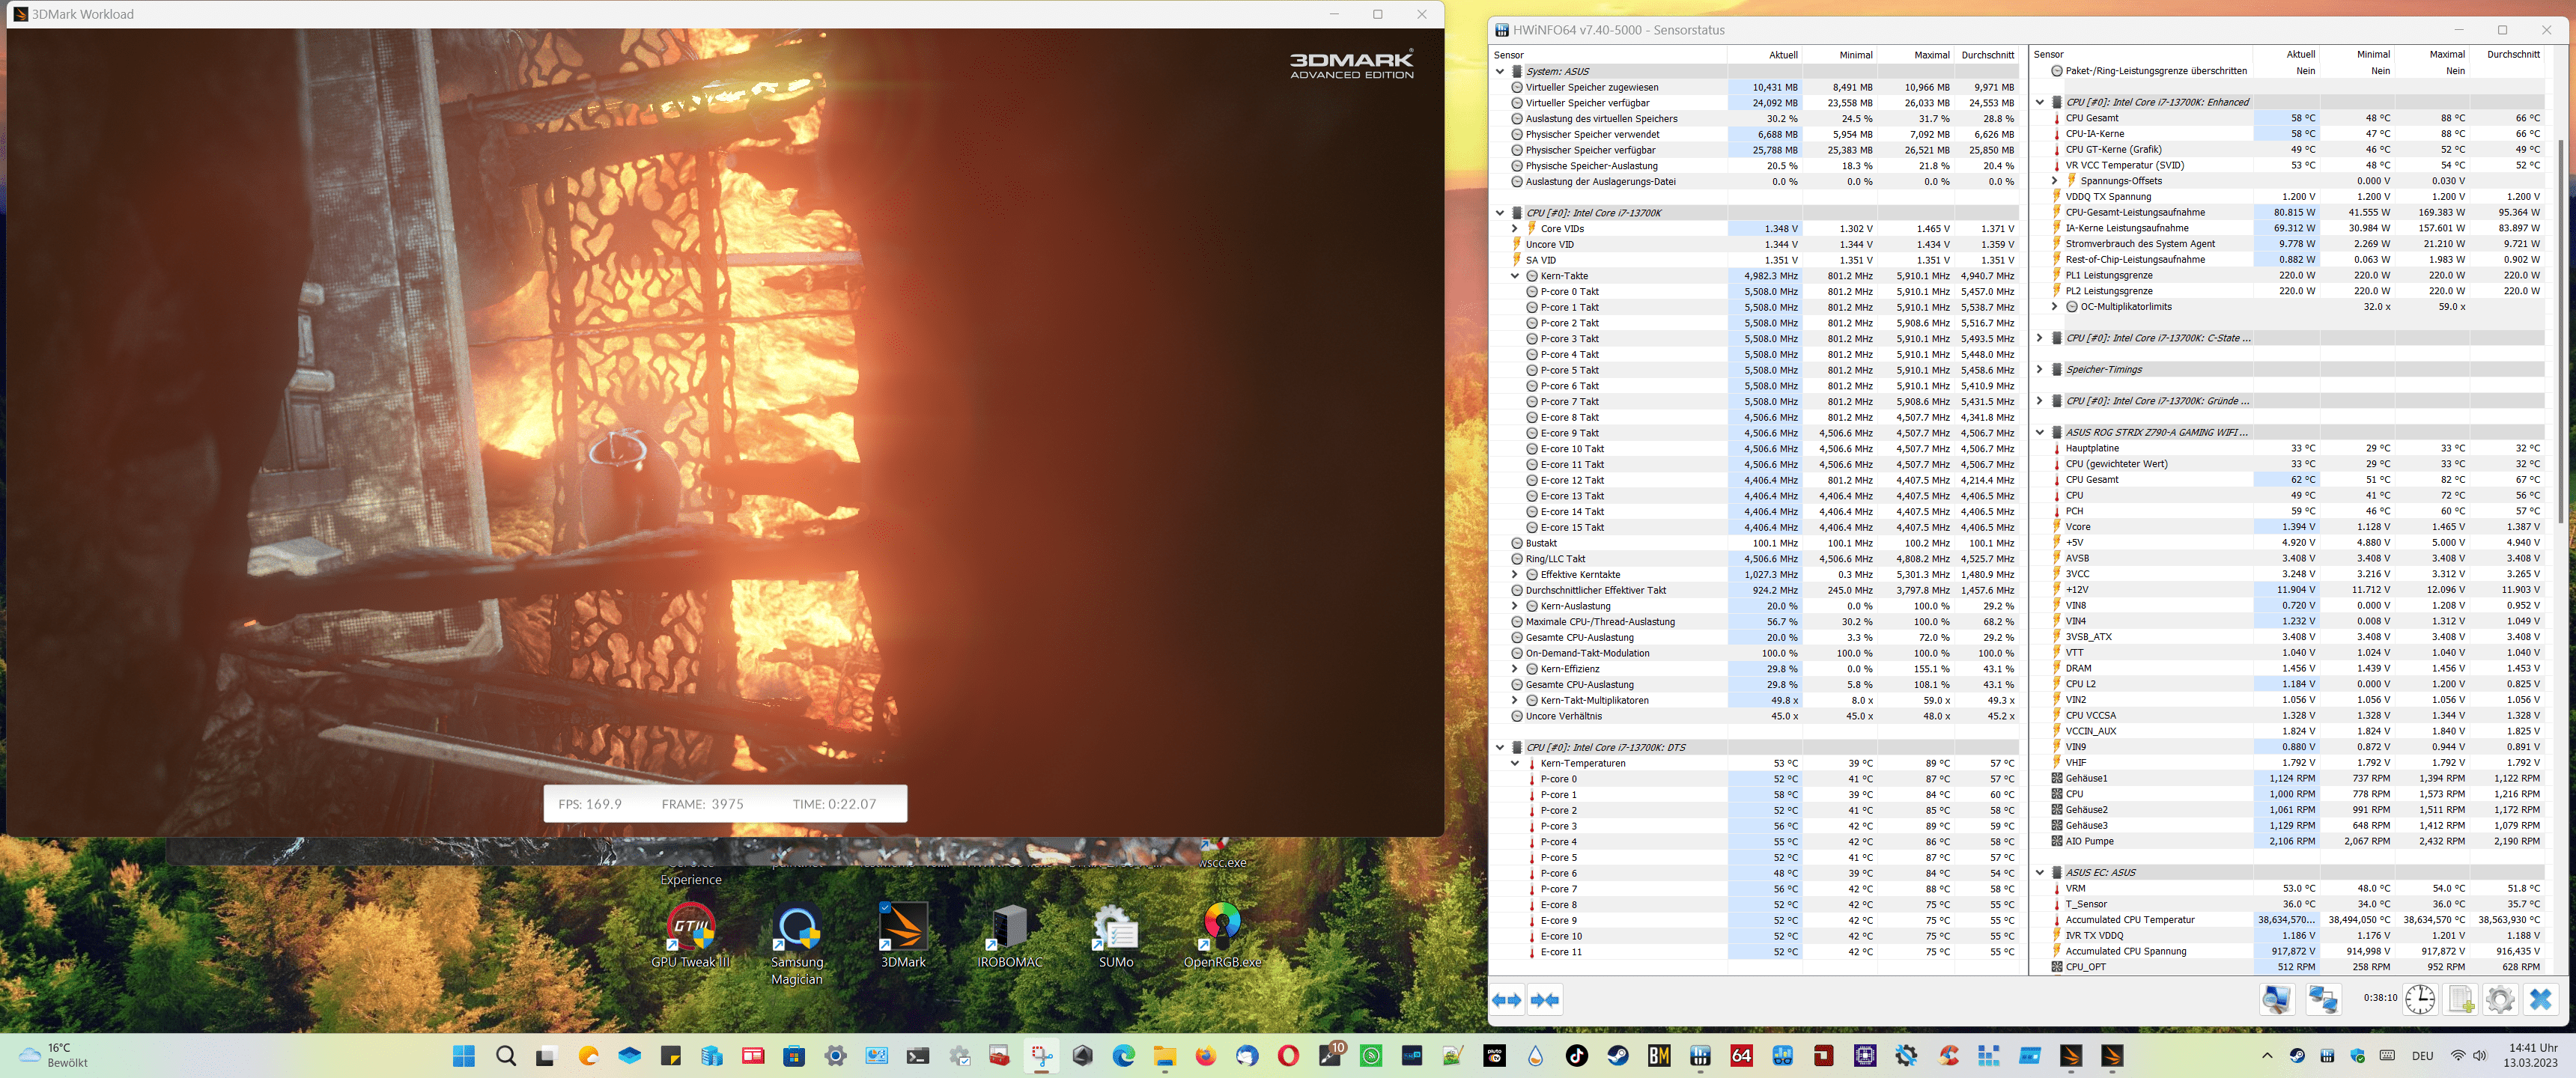Reset sensor timer with the clock icon
Image resolution: width=2576 pixels, height=1078 pixels.
(2420, 999)
